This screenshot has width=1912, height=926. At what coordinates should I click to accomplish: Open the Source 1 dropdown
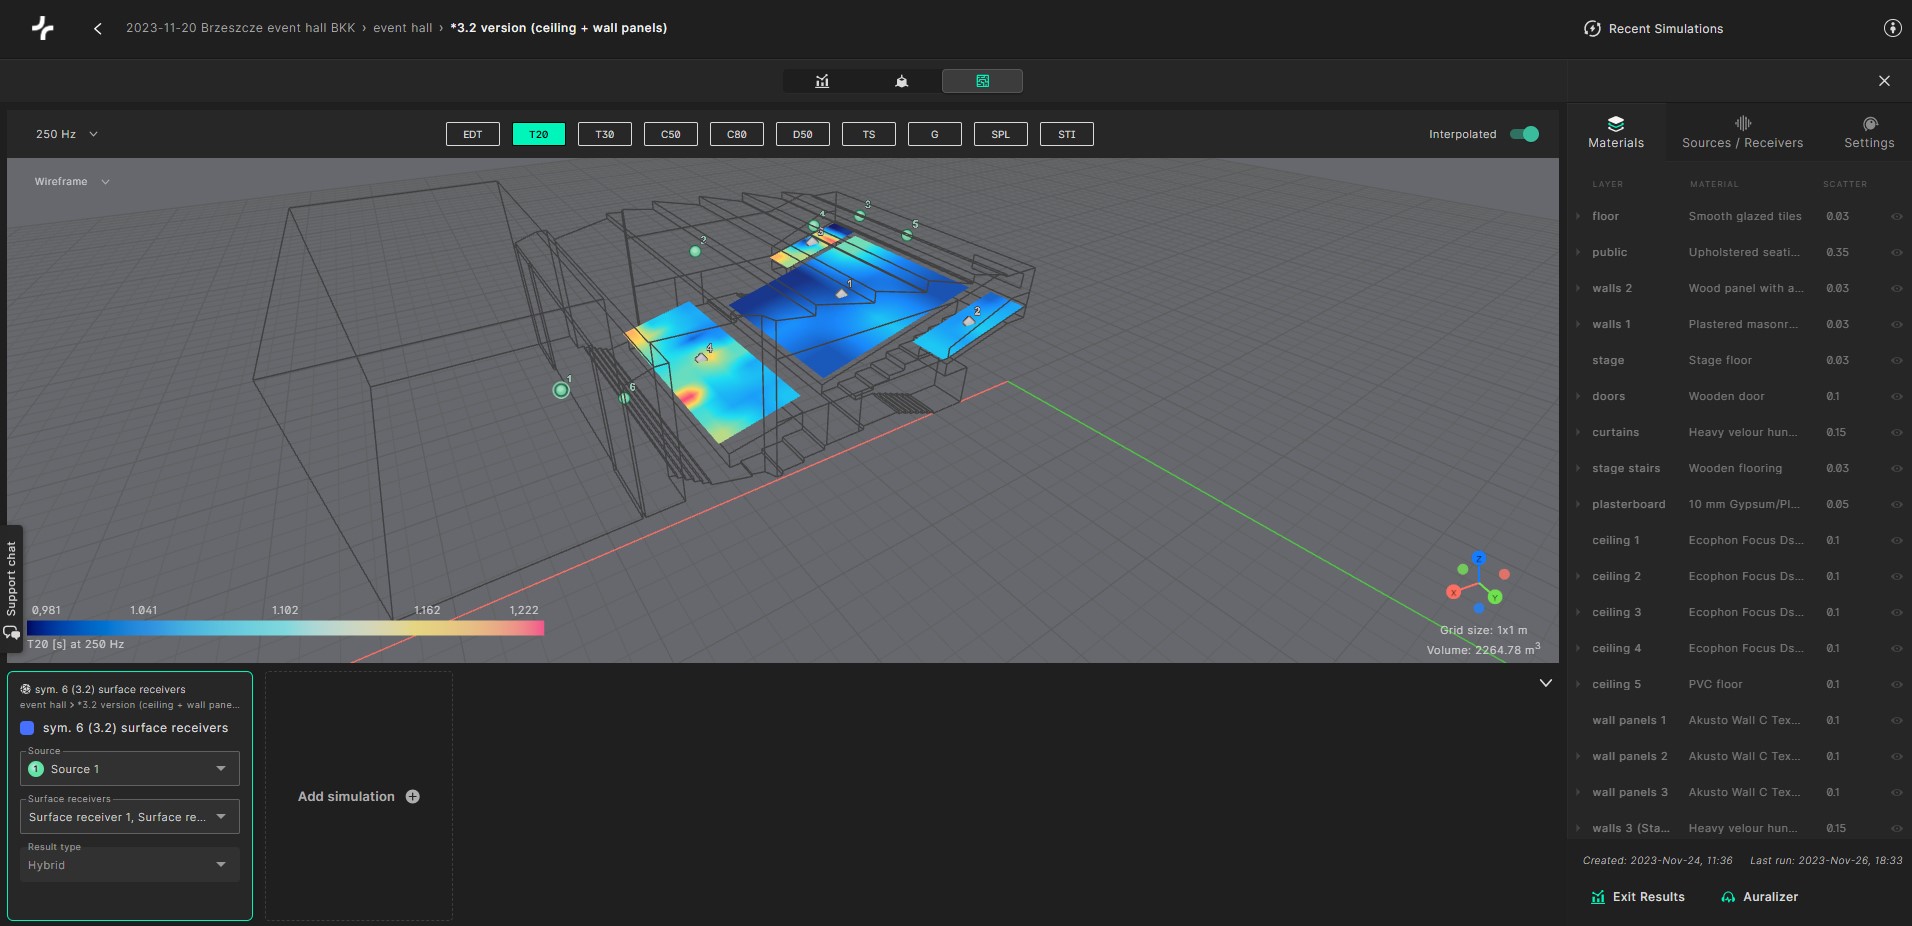point(130,769)
